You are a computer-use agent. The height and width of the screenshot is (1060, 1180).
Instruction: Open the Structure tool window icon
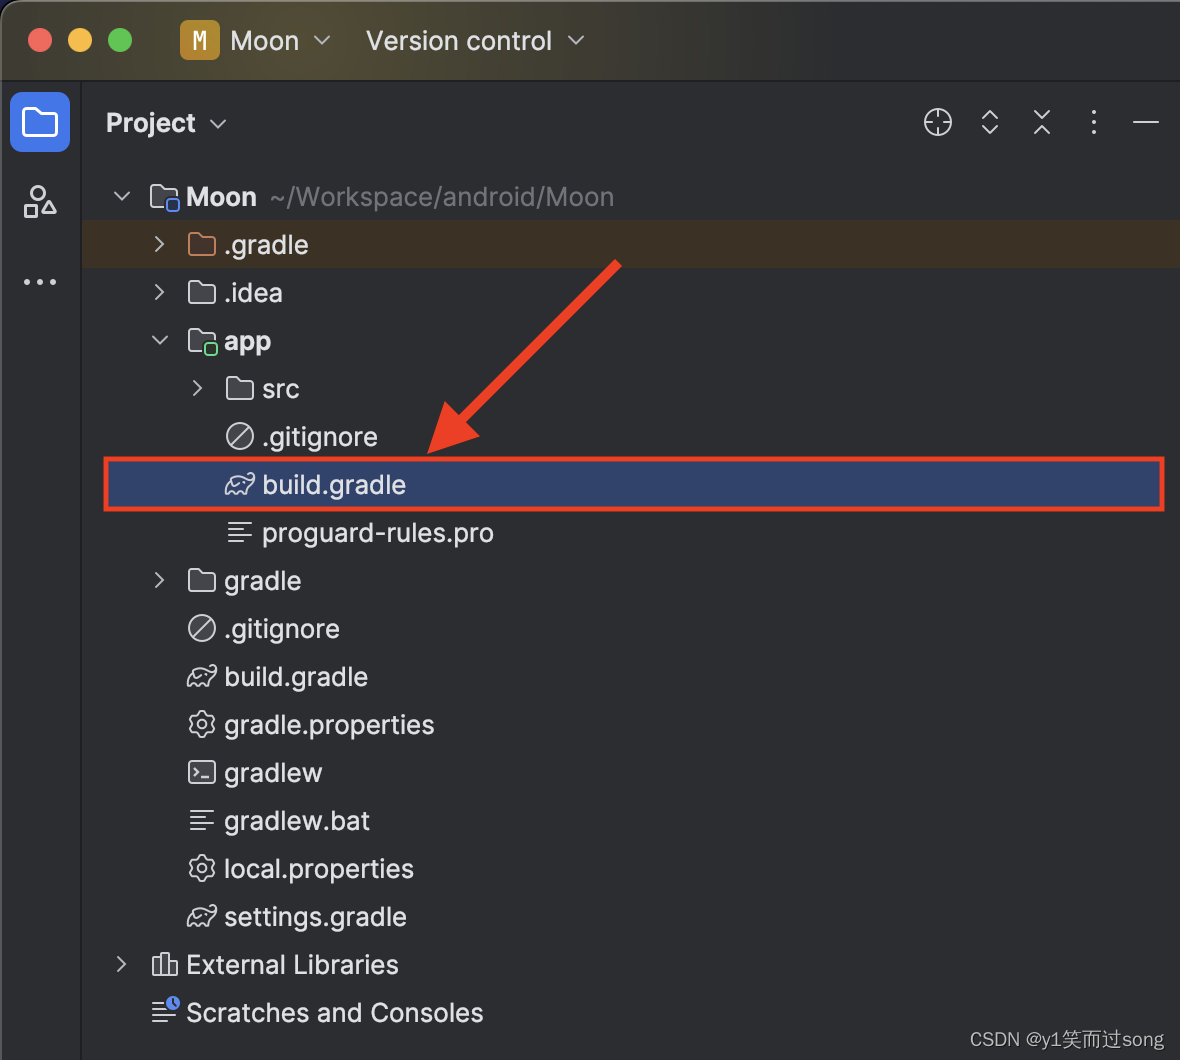click(40, 202)
